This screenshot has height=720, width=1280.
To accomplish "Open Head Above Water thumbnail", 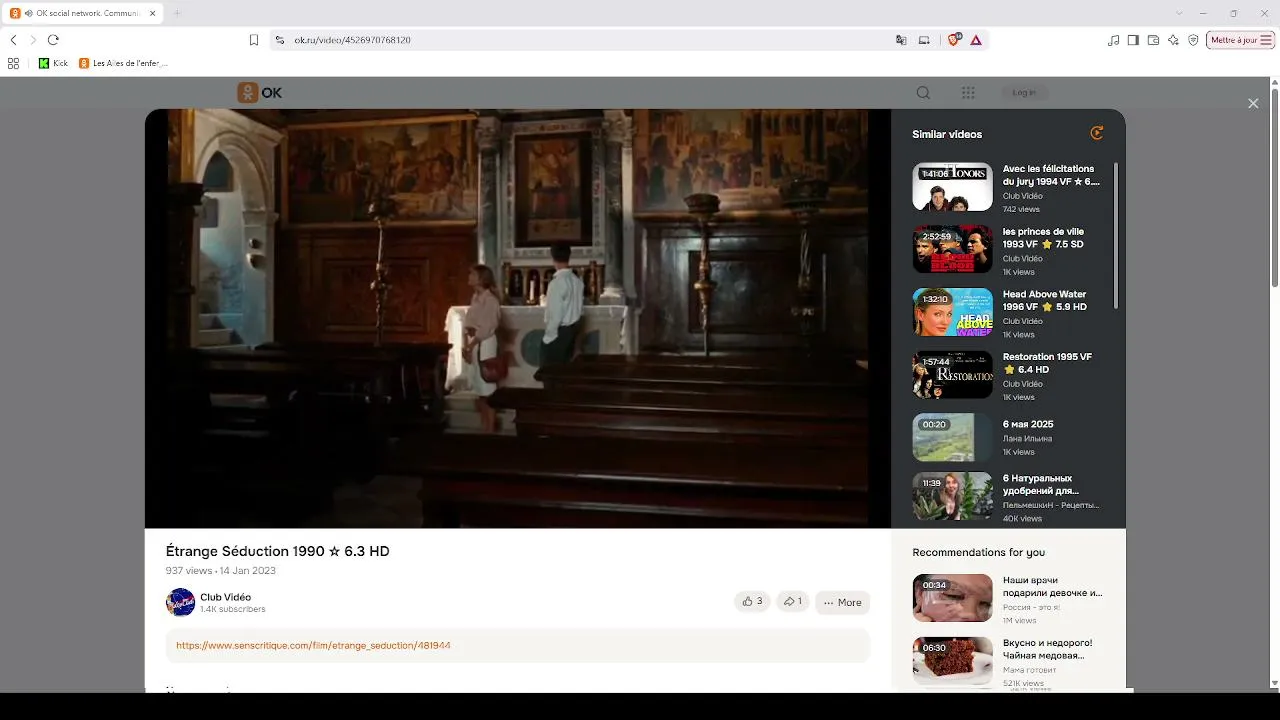I will (x=952, y=312).
